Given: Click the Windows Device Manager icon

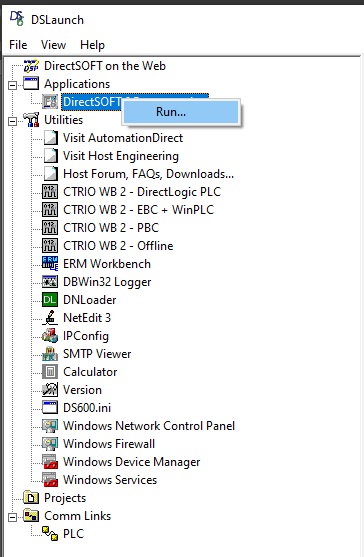Looking at the screenshot, I should [50, 462].
